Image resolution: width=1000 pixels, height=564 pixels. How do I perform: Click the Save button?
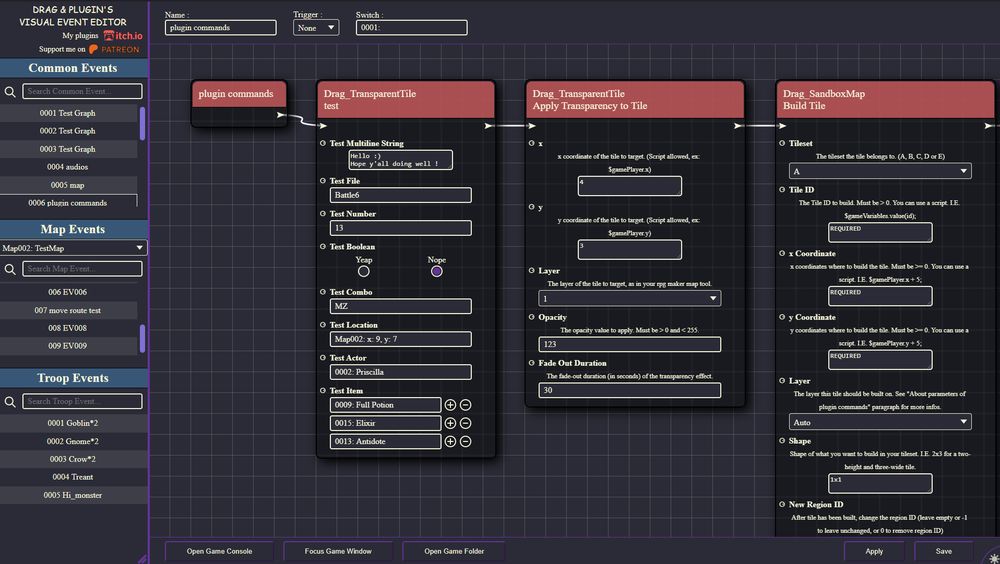pyautogui.click(x=944, y=551)
